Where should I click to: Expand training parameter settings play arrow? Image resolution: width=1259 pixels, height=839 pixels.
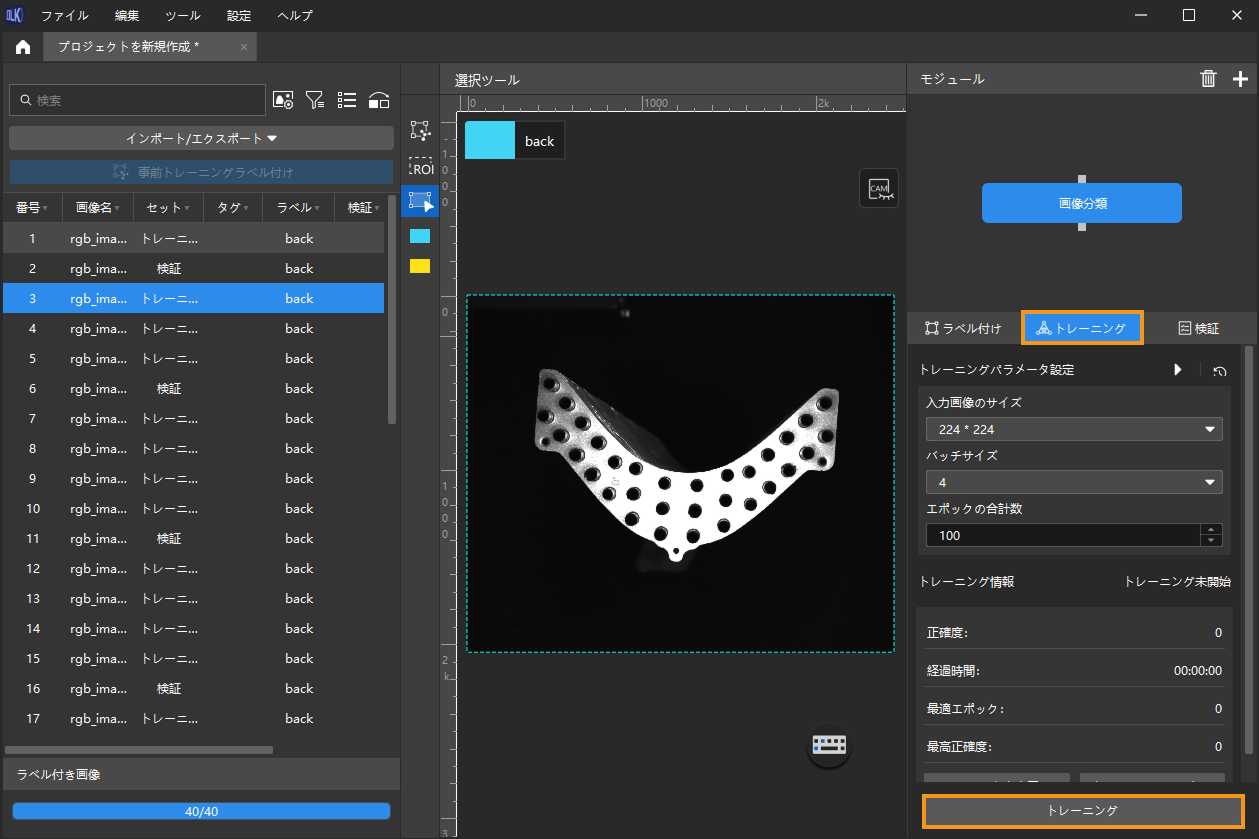(x=1178, y=370)
